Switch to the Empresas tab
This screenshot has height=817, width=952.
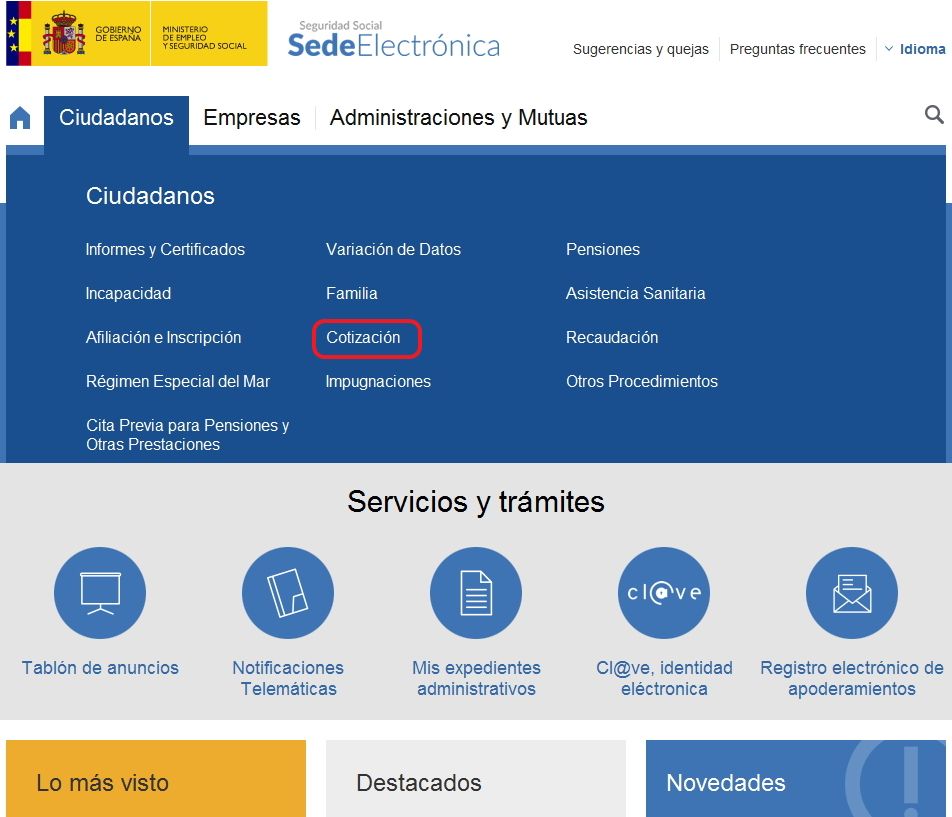coord(251,117)
